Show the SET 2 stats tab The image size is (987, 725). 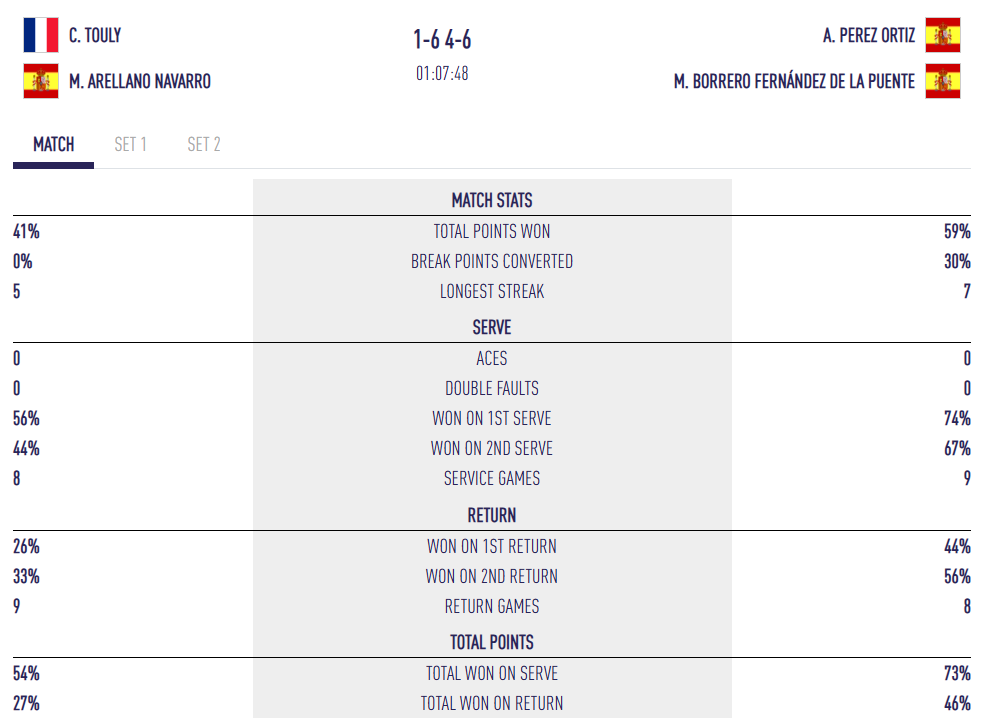(204, 145)
